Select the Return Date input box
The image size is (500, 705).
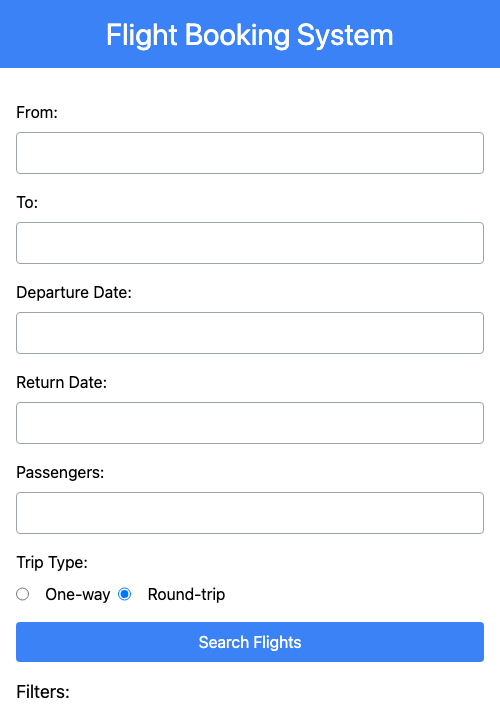click(x=250, y=423)
